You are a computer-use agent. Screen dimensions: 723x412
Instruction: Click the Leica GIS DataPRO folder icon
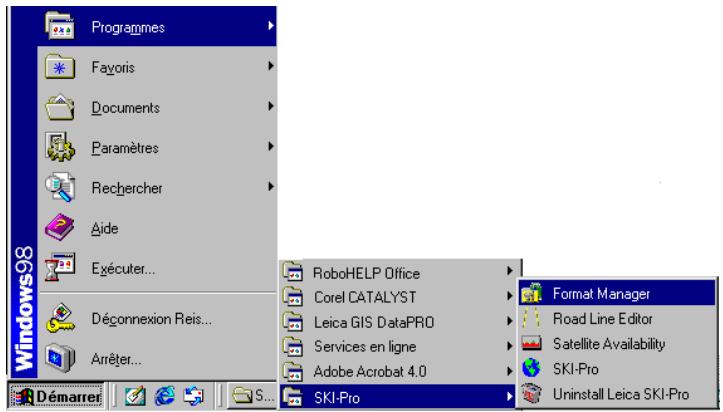coord(293,322)
